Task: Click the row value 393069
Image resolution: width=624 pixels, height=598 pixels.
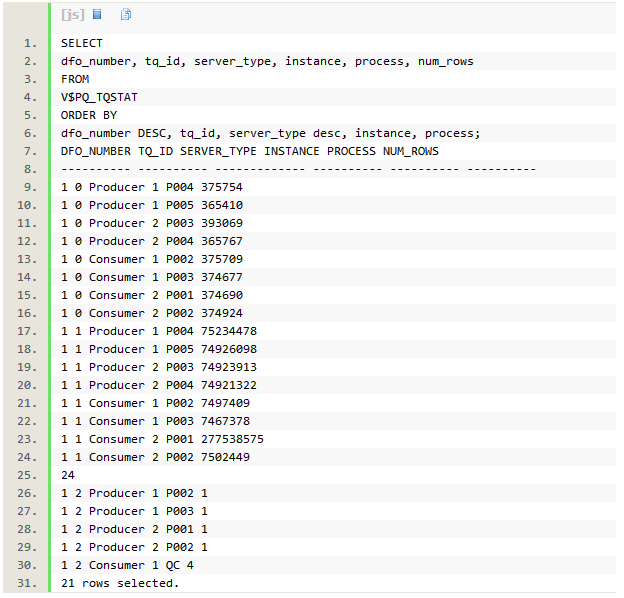Action: click(x=222, y=223)
